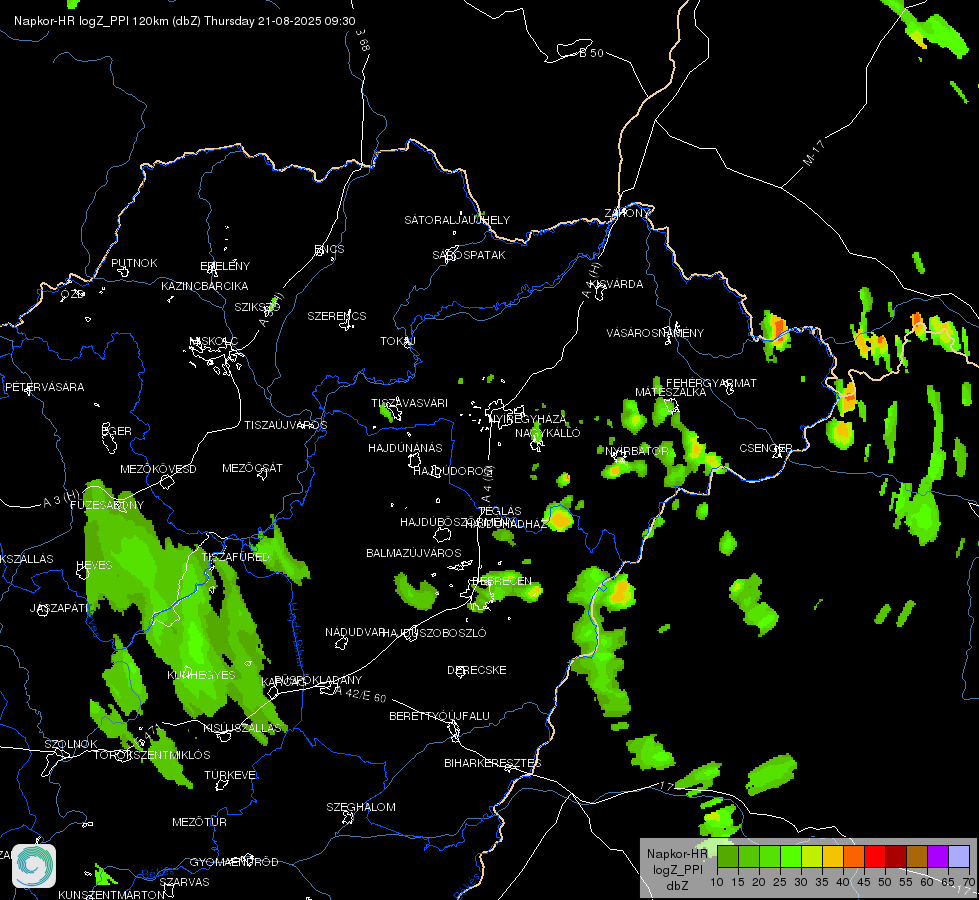
Task: Click the Napkor-HR legend caption
Action: coord(677,854)
